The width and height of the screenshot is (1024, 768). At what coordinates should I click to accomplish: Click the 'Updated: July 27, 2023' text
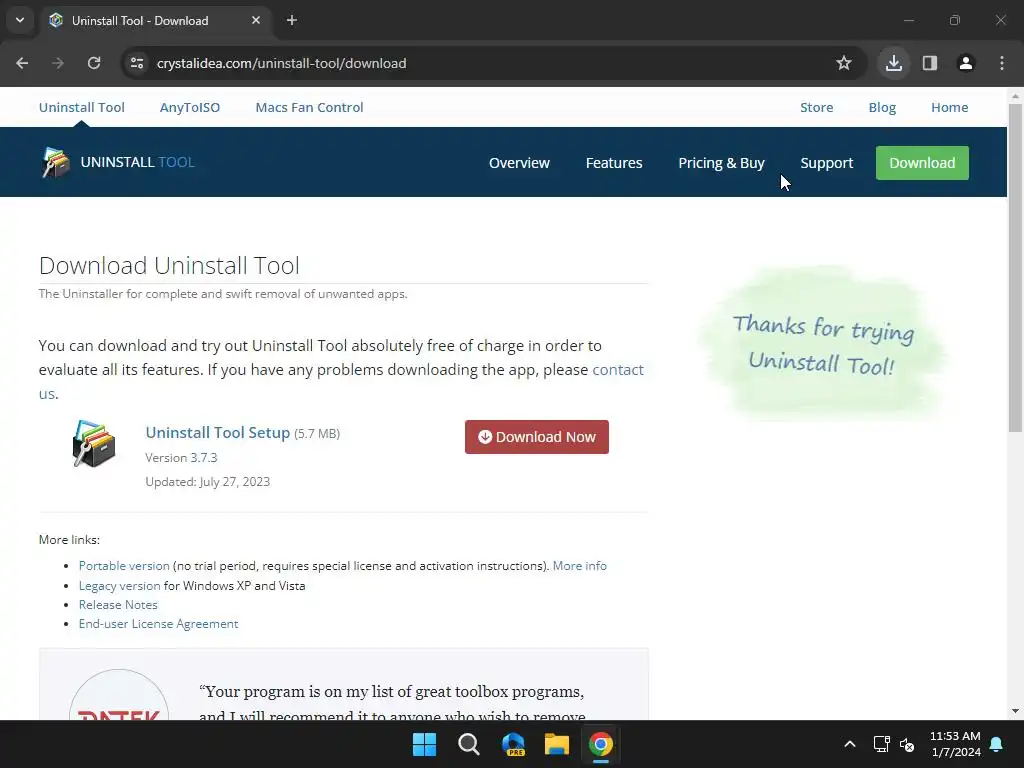coord(208,482)
